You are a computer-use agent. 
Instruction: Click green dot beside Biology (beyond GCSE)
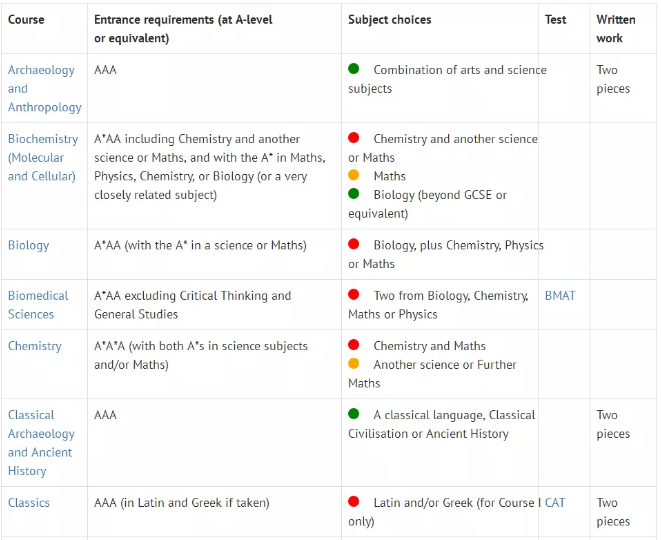(354, 193)
